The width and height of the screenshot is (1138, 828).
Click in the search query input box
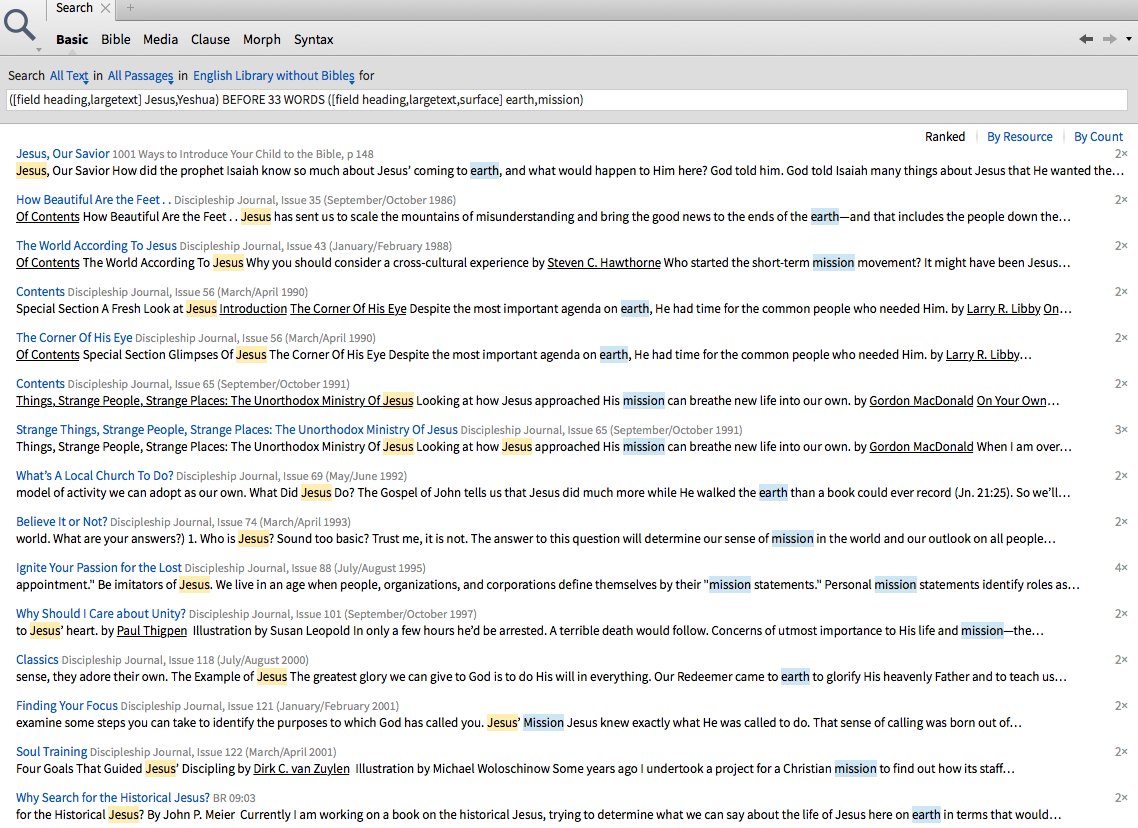(567, 100)
